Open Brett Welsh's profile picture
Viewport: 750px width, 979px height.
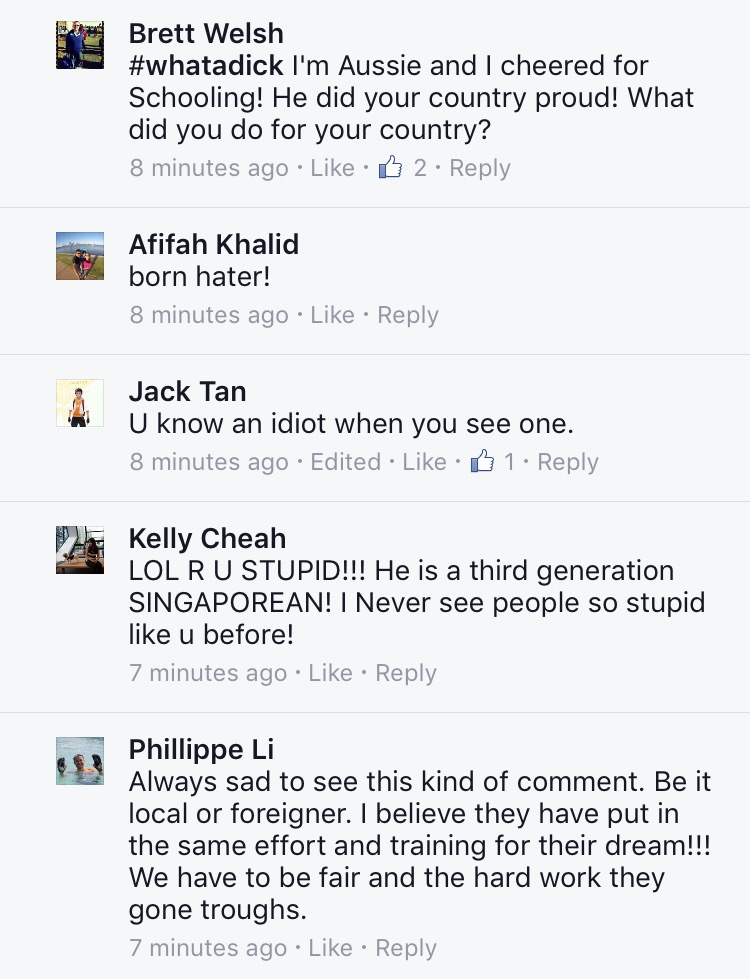point(80,45)
